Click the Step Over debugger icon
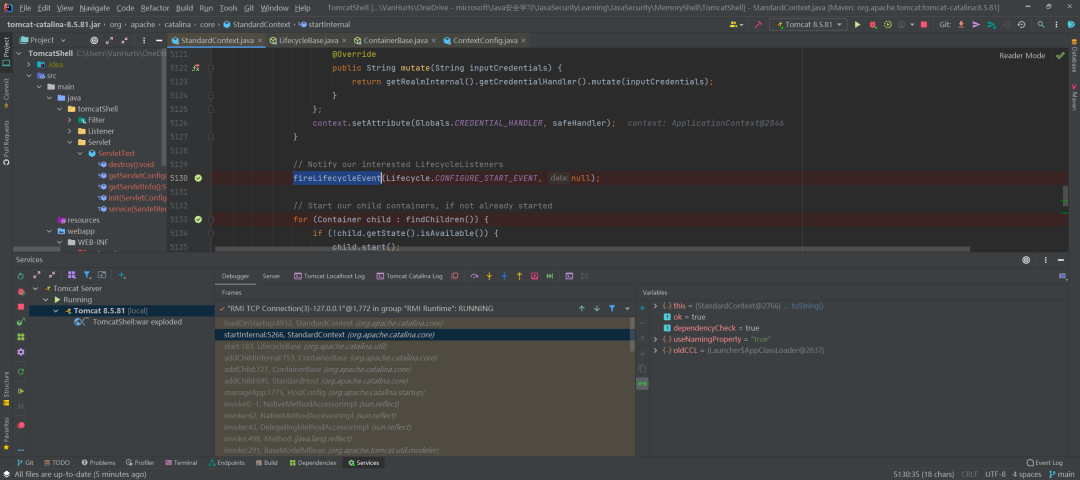Screen dimensions: 1080x480 (474, 275)
